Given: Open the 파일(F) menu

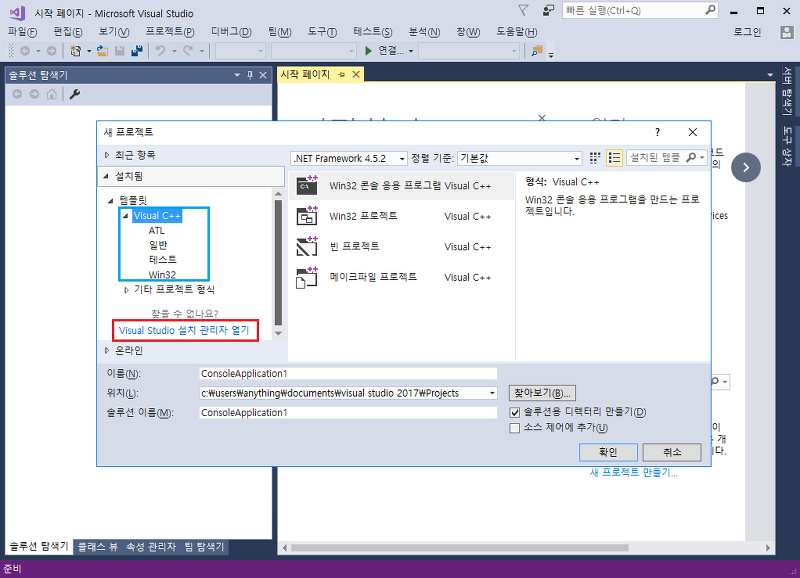Looking at the screenshot, I should tap(22, 32).
